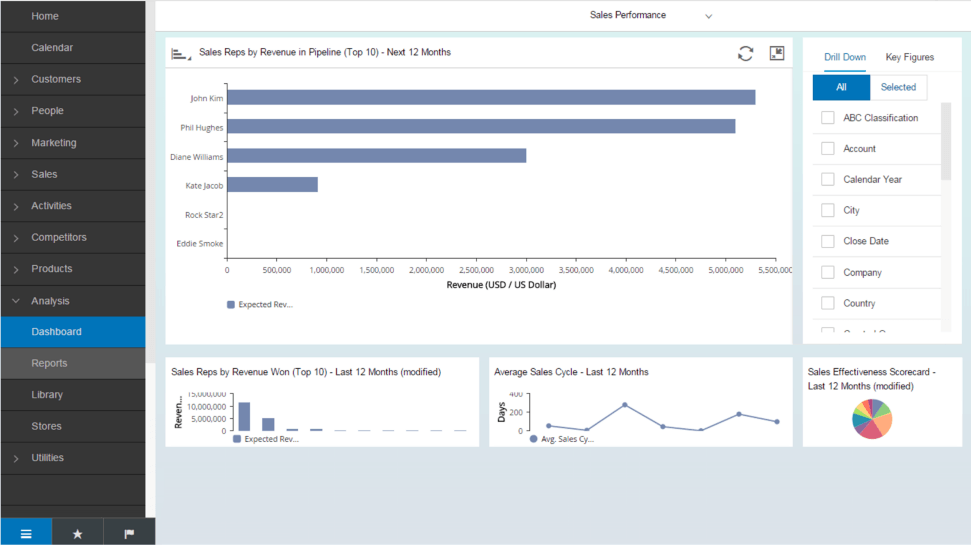The height and width of the screenshot is (545, 971).
Task: Open the hamburger menu at bottom
Action: point(26,534)
